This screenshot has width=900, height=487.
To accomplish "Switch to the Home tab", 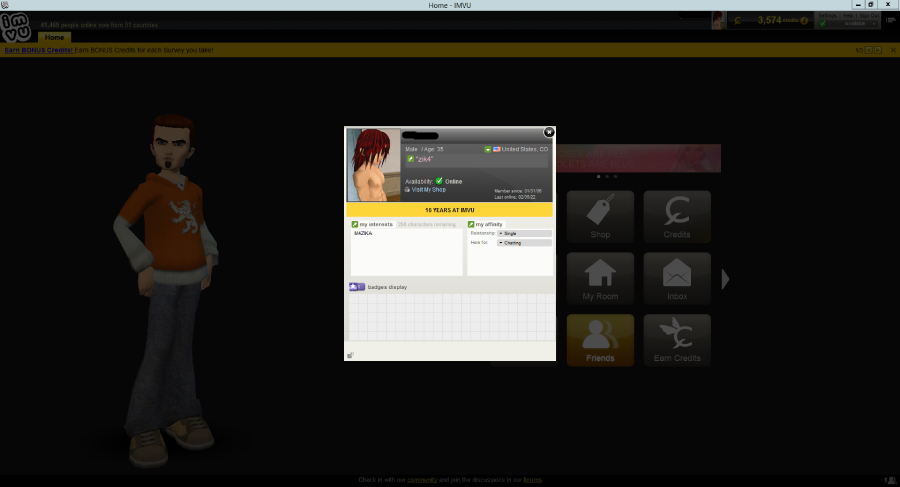I will tap(55, 37).
